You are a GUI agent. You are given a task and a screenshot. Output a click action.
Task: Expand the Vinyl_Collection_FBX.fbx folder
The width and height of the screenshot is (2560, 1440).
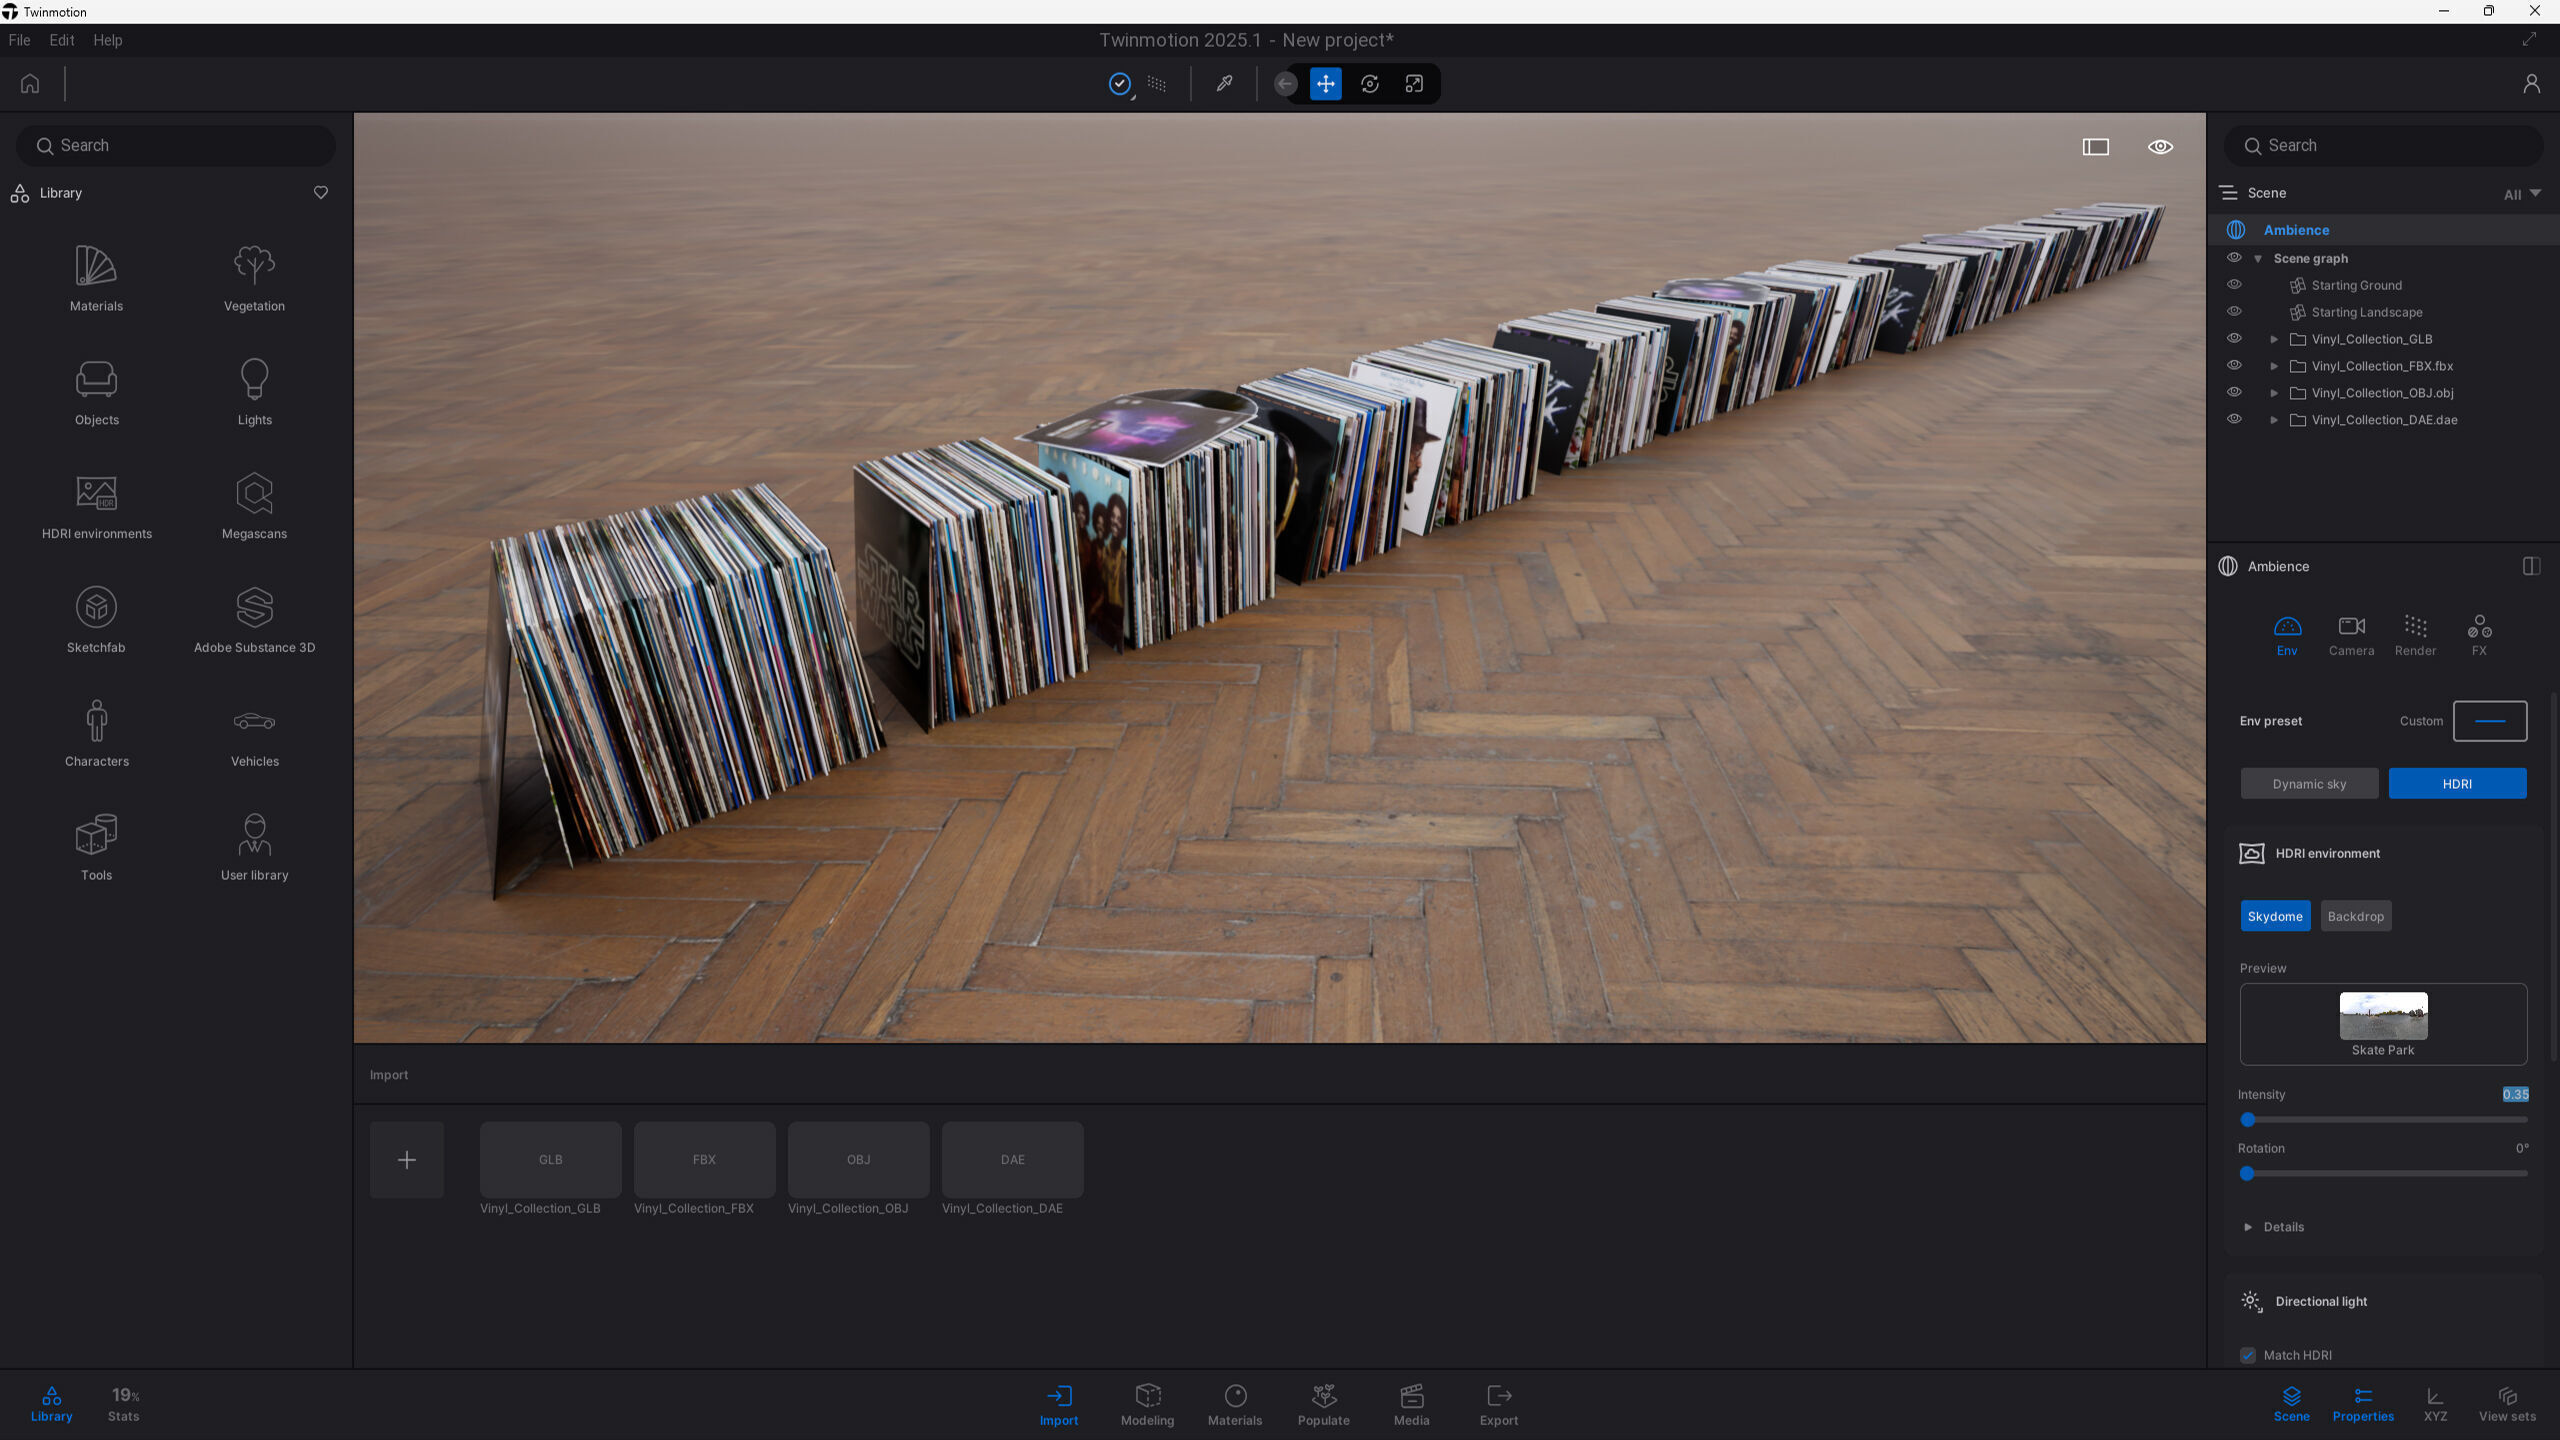tap(2273, 367)
